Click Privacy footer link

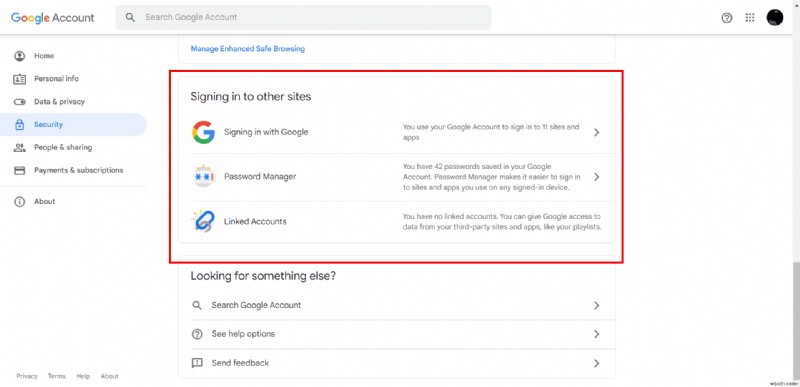click(27, 376)
